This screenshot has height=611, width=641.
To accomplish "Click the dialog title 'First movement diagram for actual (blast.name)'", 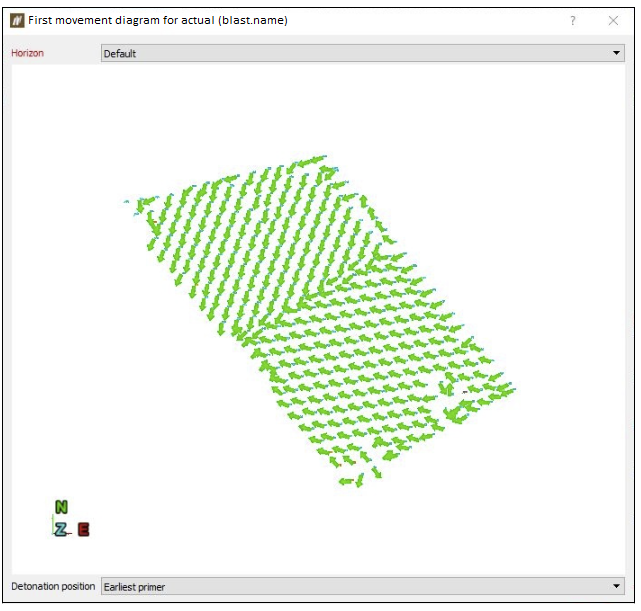I will coord(158,20).
